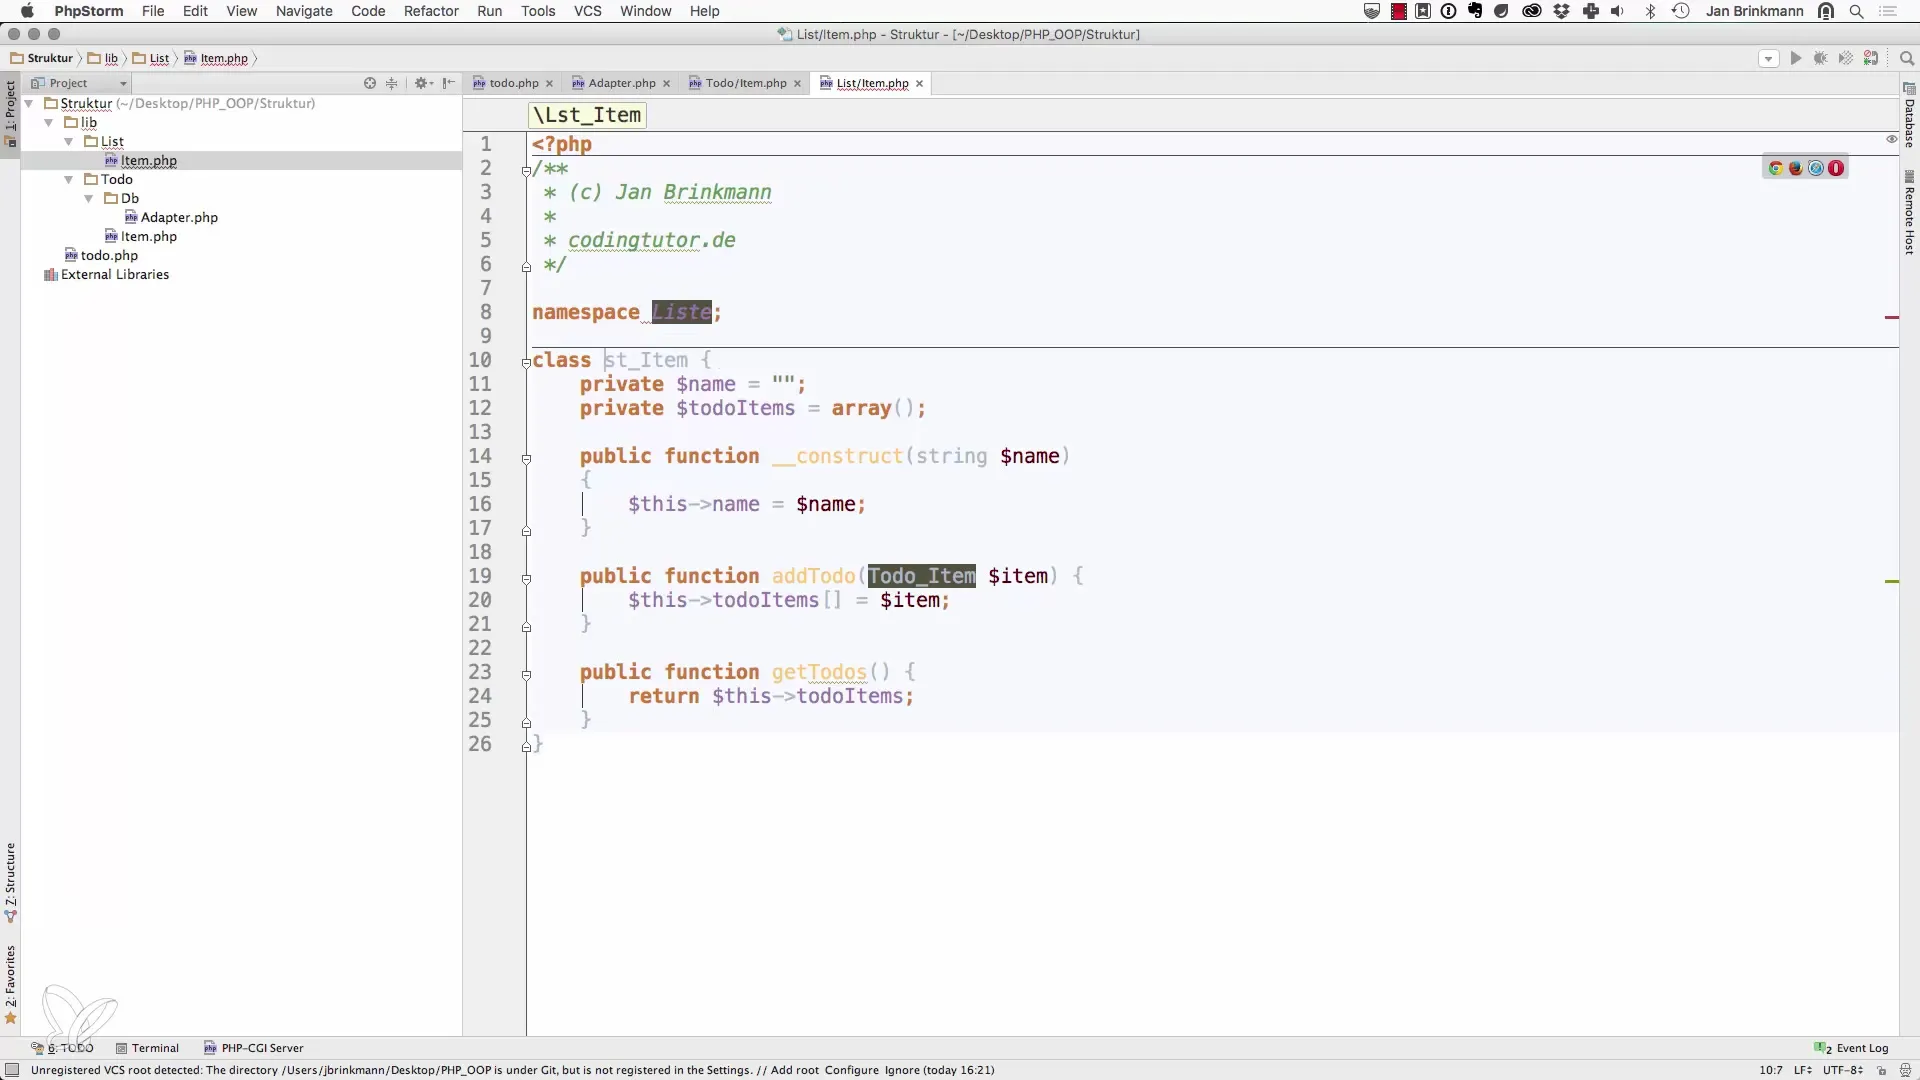The width and height of the screenshot is (1920, 1080).
Task: Toggle the 1: Project tool window
Action: (10, 112)
